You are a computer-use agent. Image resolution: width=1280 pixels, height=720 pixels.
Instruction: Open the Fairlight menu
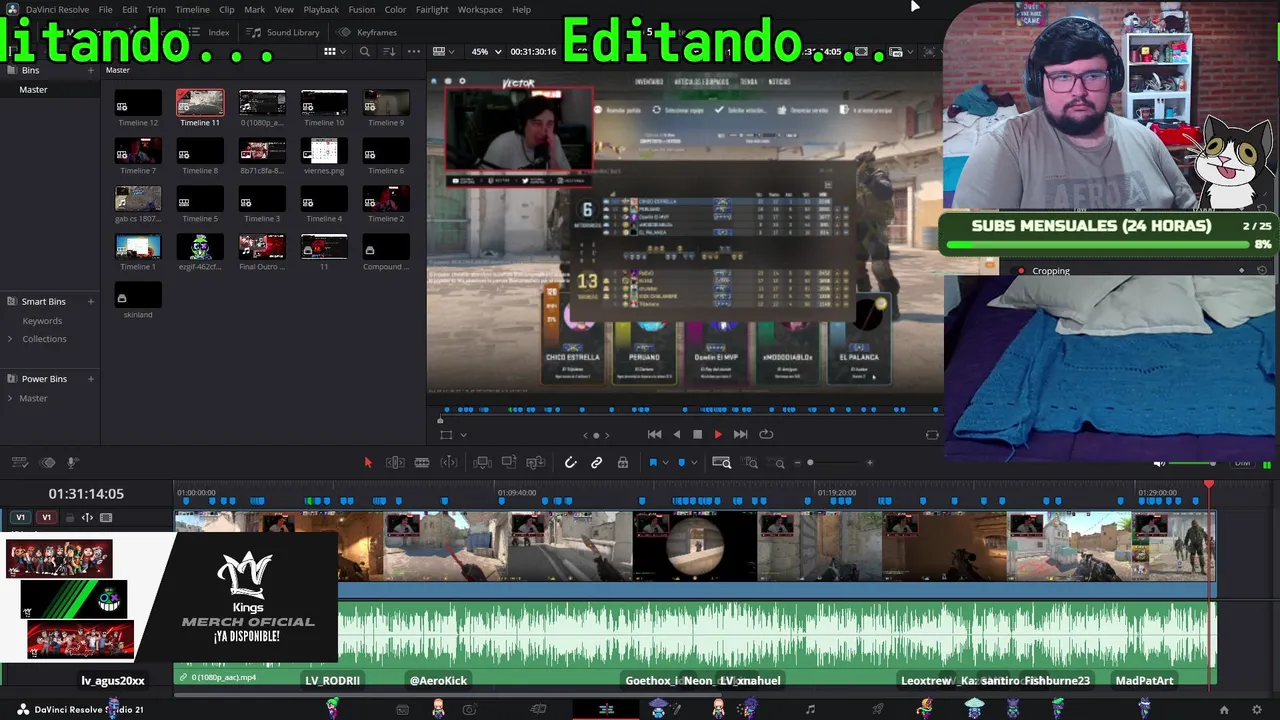point(432,9)
